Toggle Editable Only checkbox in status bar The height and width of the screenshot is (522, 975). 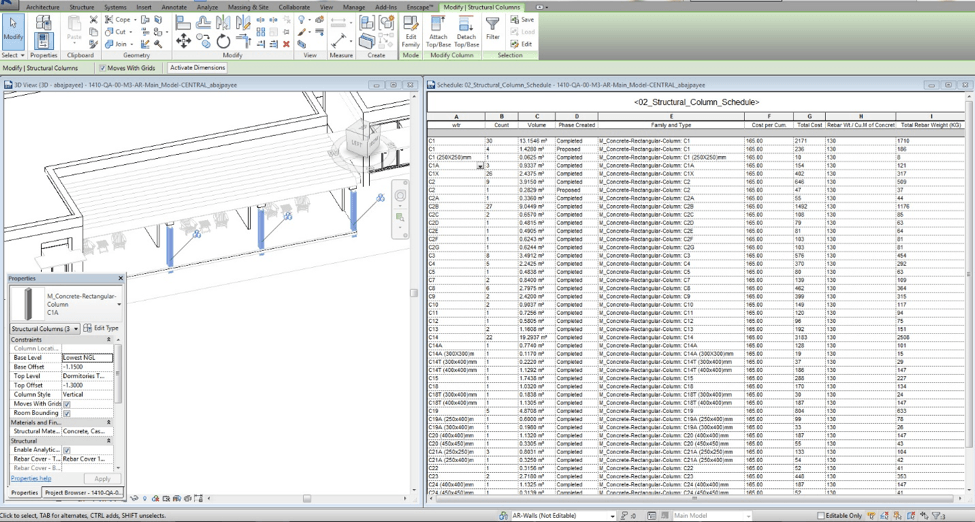tap(820, 516)
